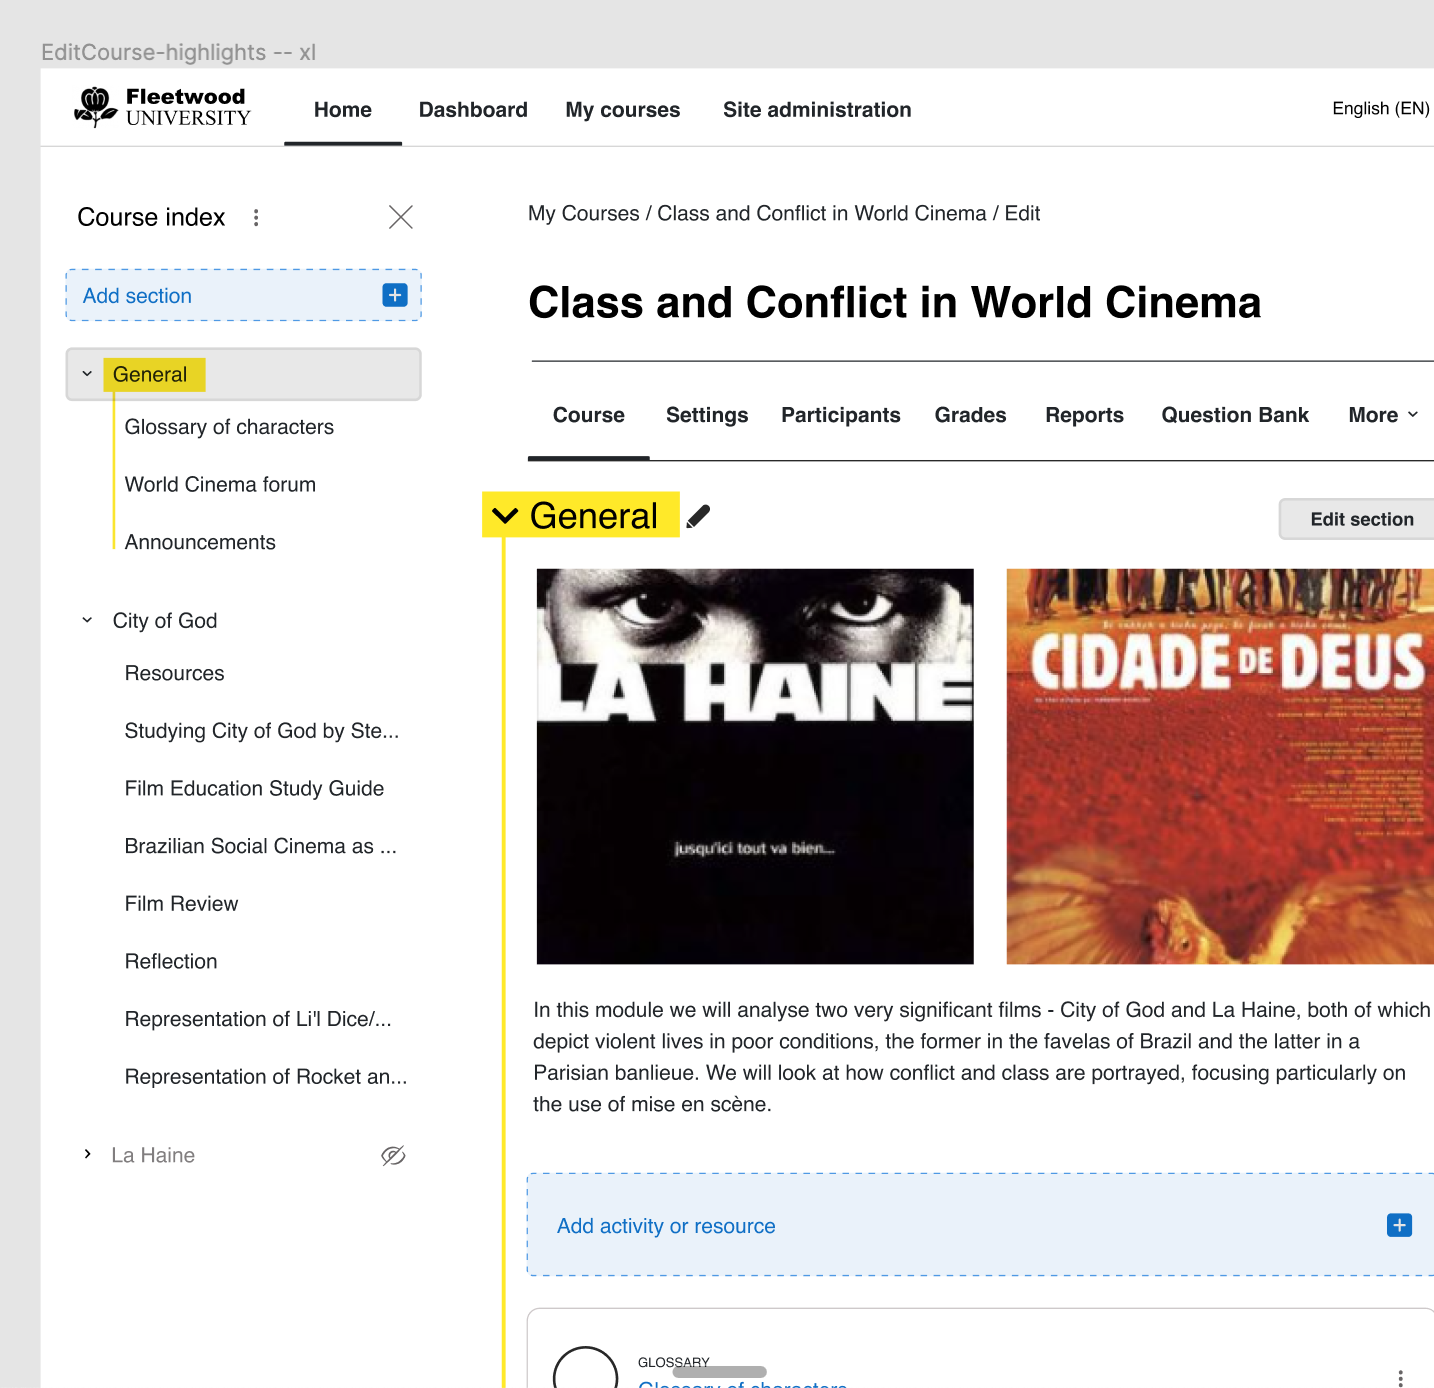Click Add activity or resource link

666,1226
